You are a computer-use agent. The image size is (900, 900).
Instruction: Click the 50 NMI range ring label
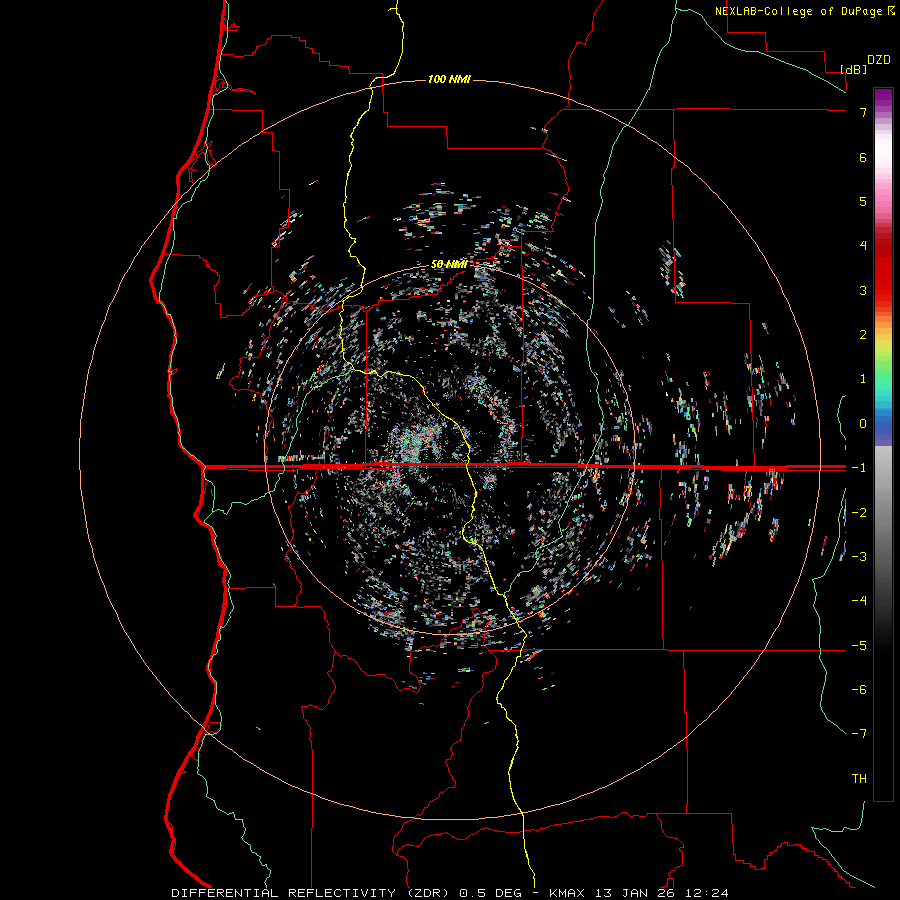coord(449,265)
